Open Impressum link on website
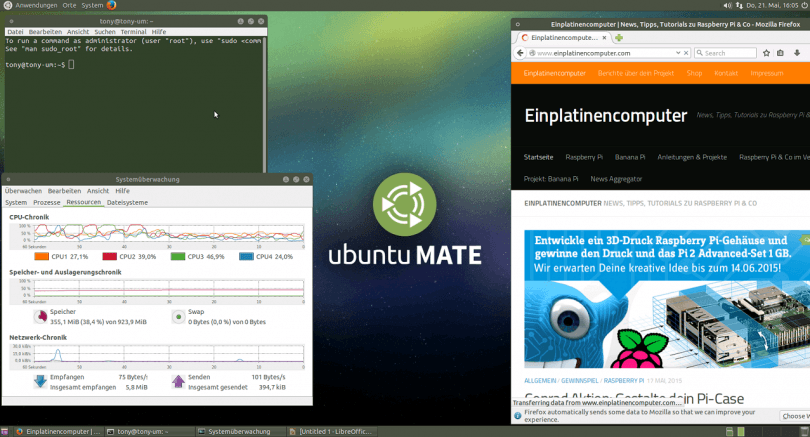Viewport: 810px width, 437px height. click(767, 73)
